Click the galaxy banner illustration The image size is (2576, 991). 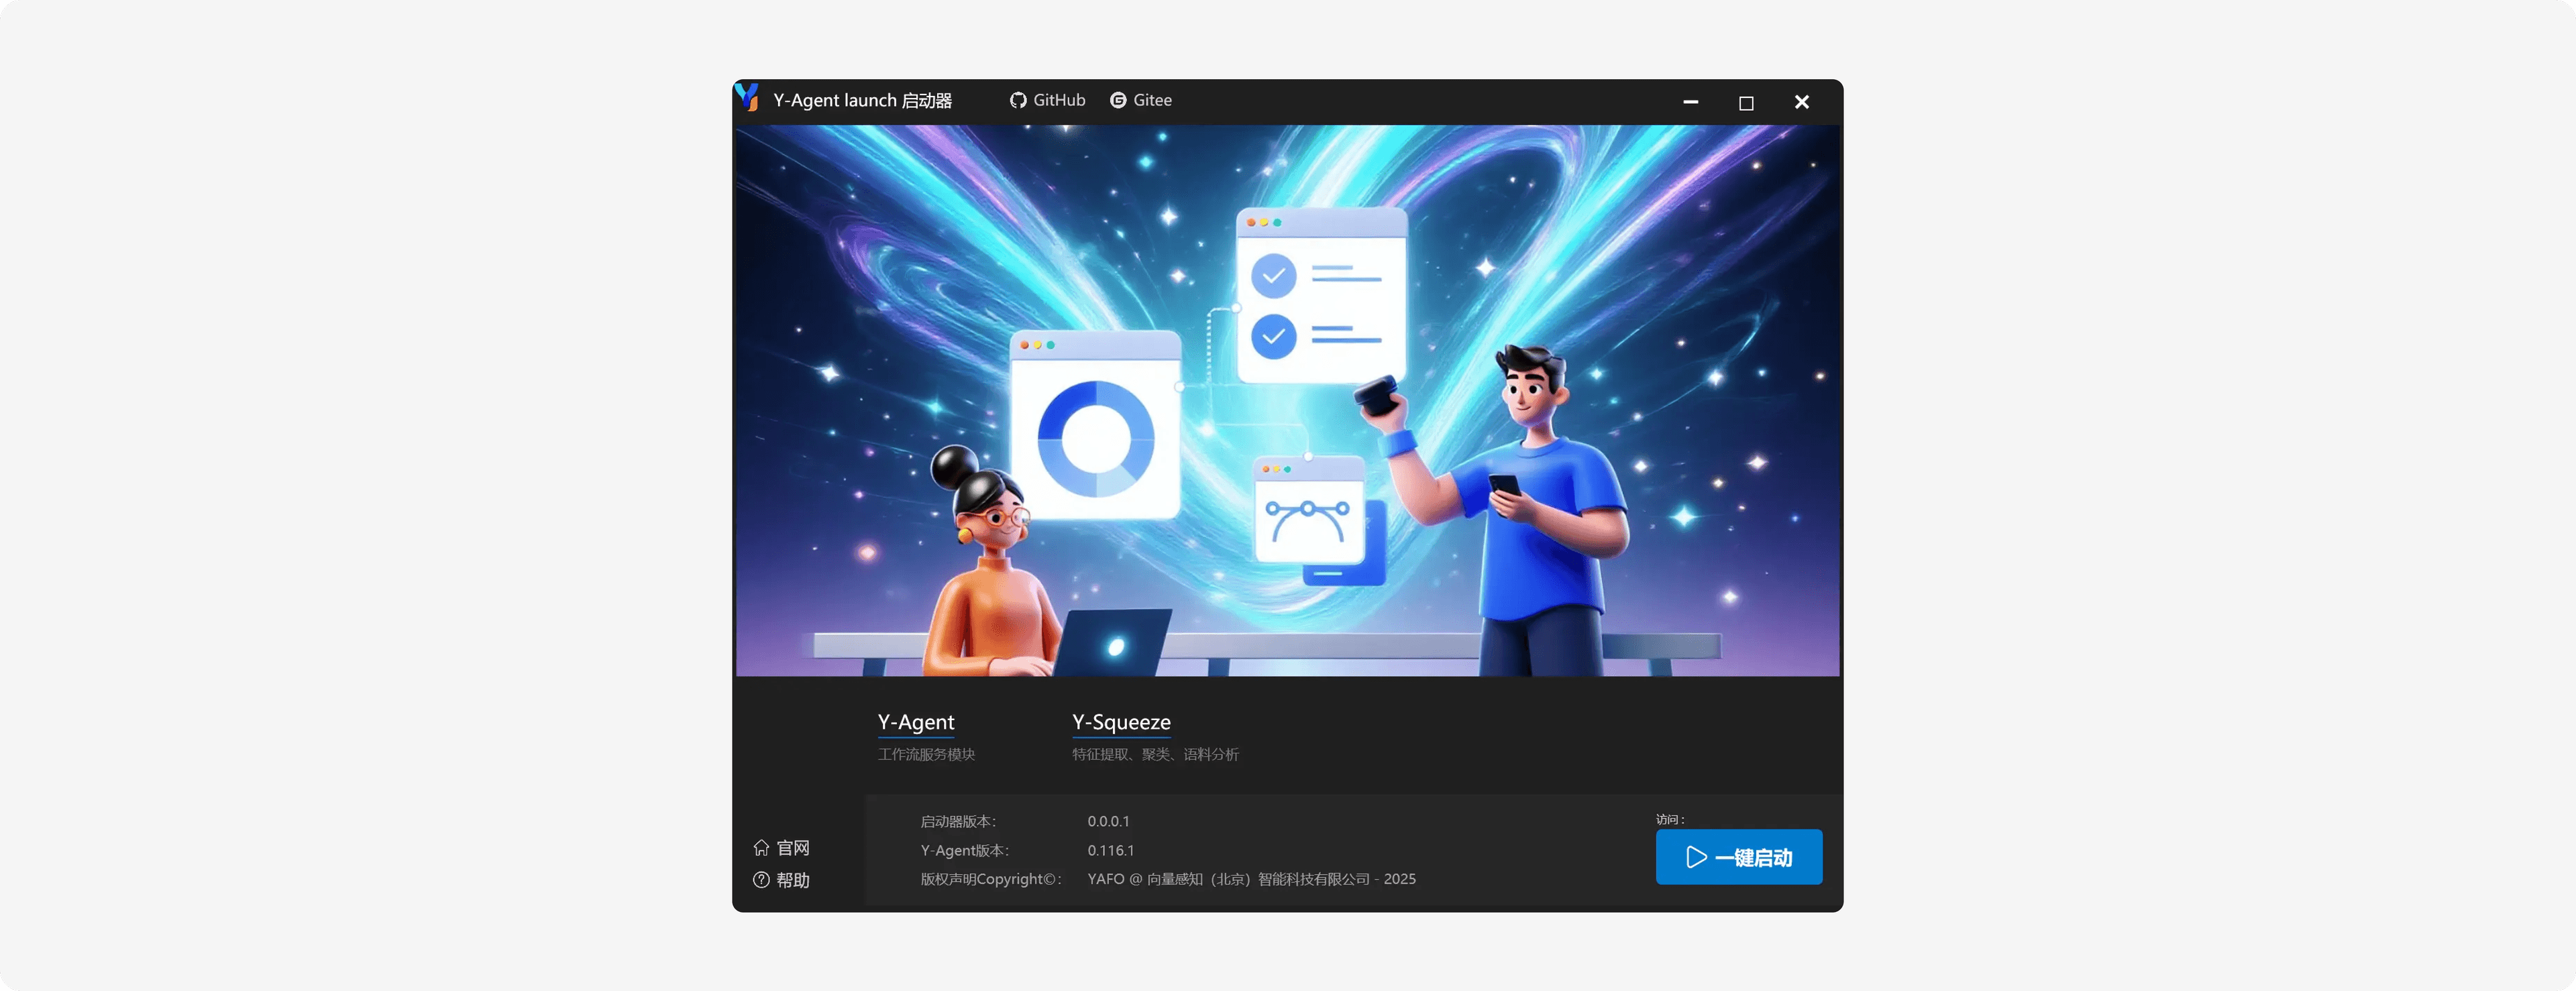coord(1287,400)
